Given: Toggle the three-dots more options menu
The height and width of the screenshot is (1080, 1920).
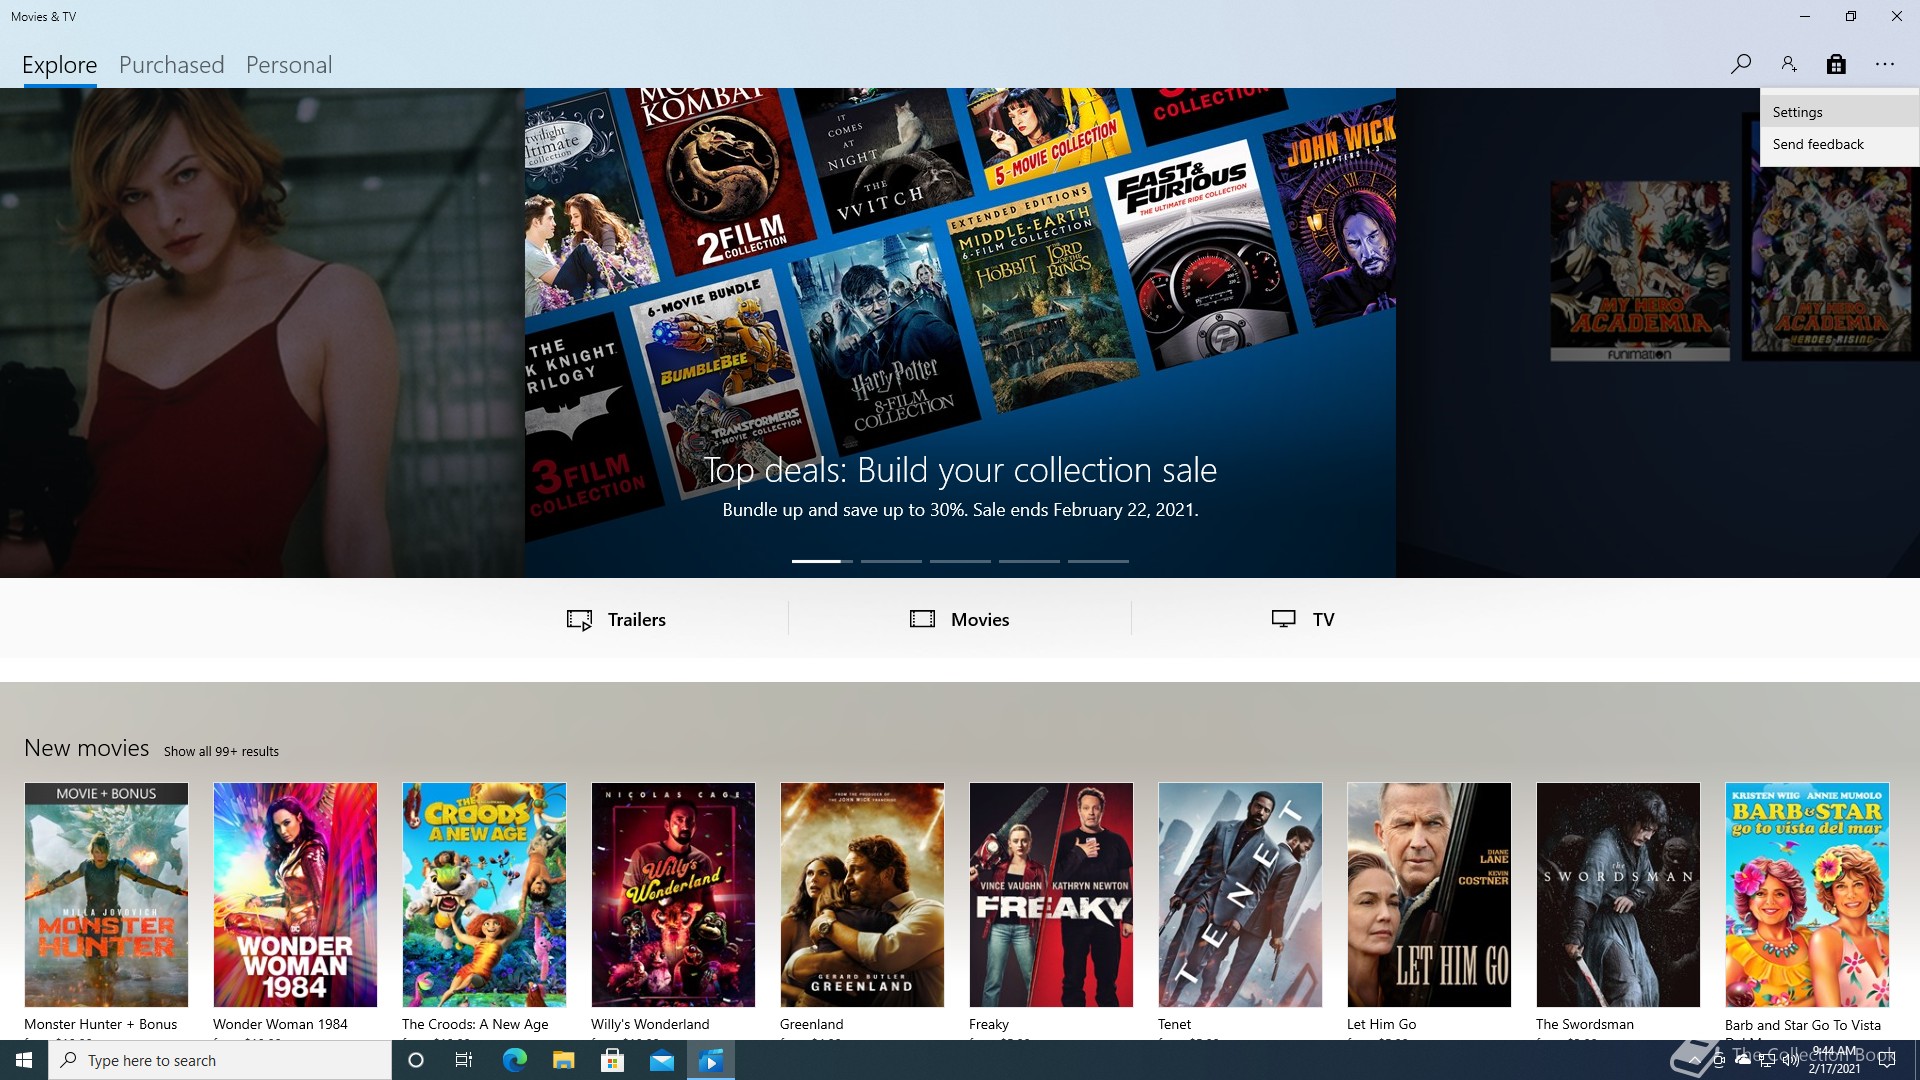Looking at the screenshot, I should [x=1885, y=64].
